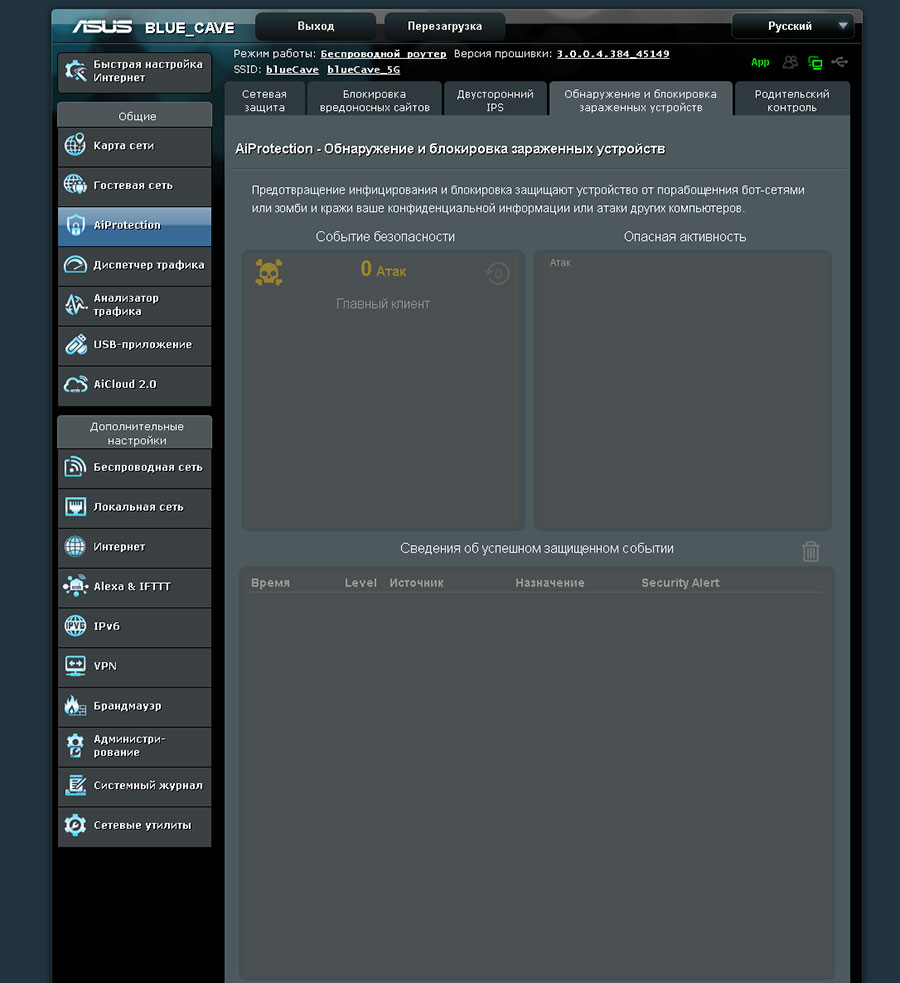This screenshot has width=900, height=983.
Task: Switch to Блокировка вредоносных сайтов tab
Action: click(375, 100)
